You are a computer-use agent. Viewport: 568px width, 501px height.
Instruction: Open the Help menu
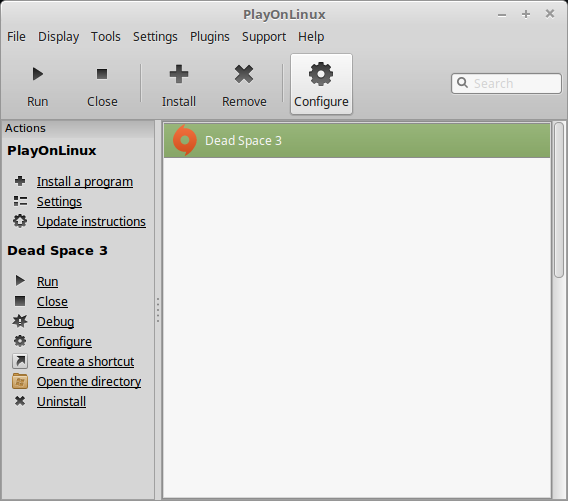pyautogui.click(x=311, y=37)
